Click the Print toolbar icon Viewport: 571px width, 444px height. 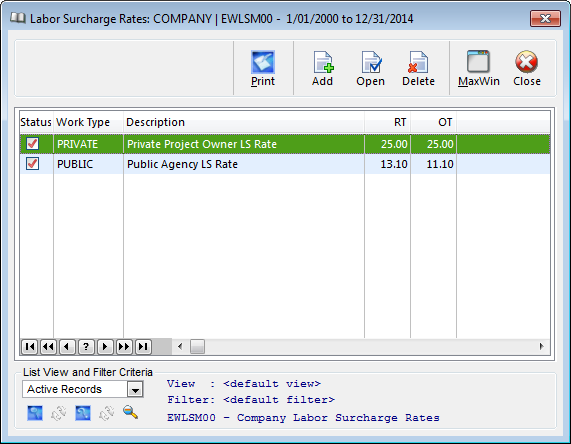(x=263, y=62)
